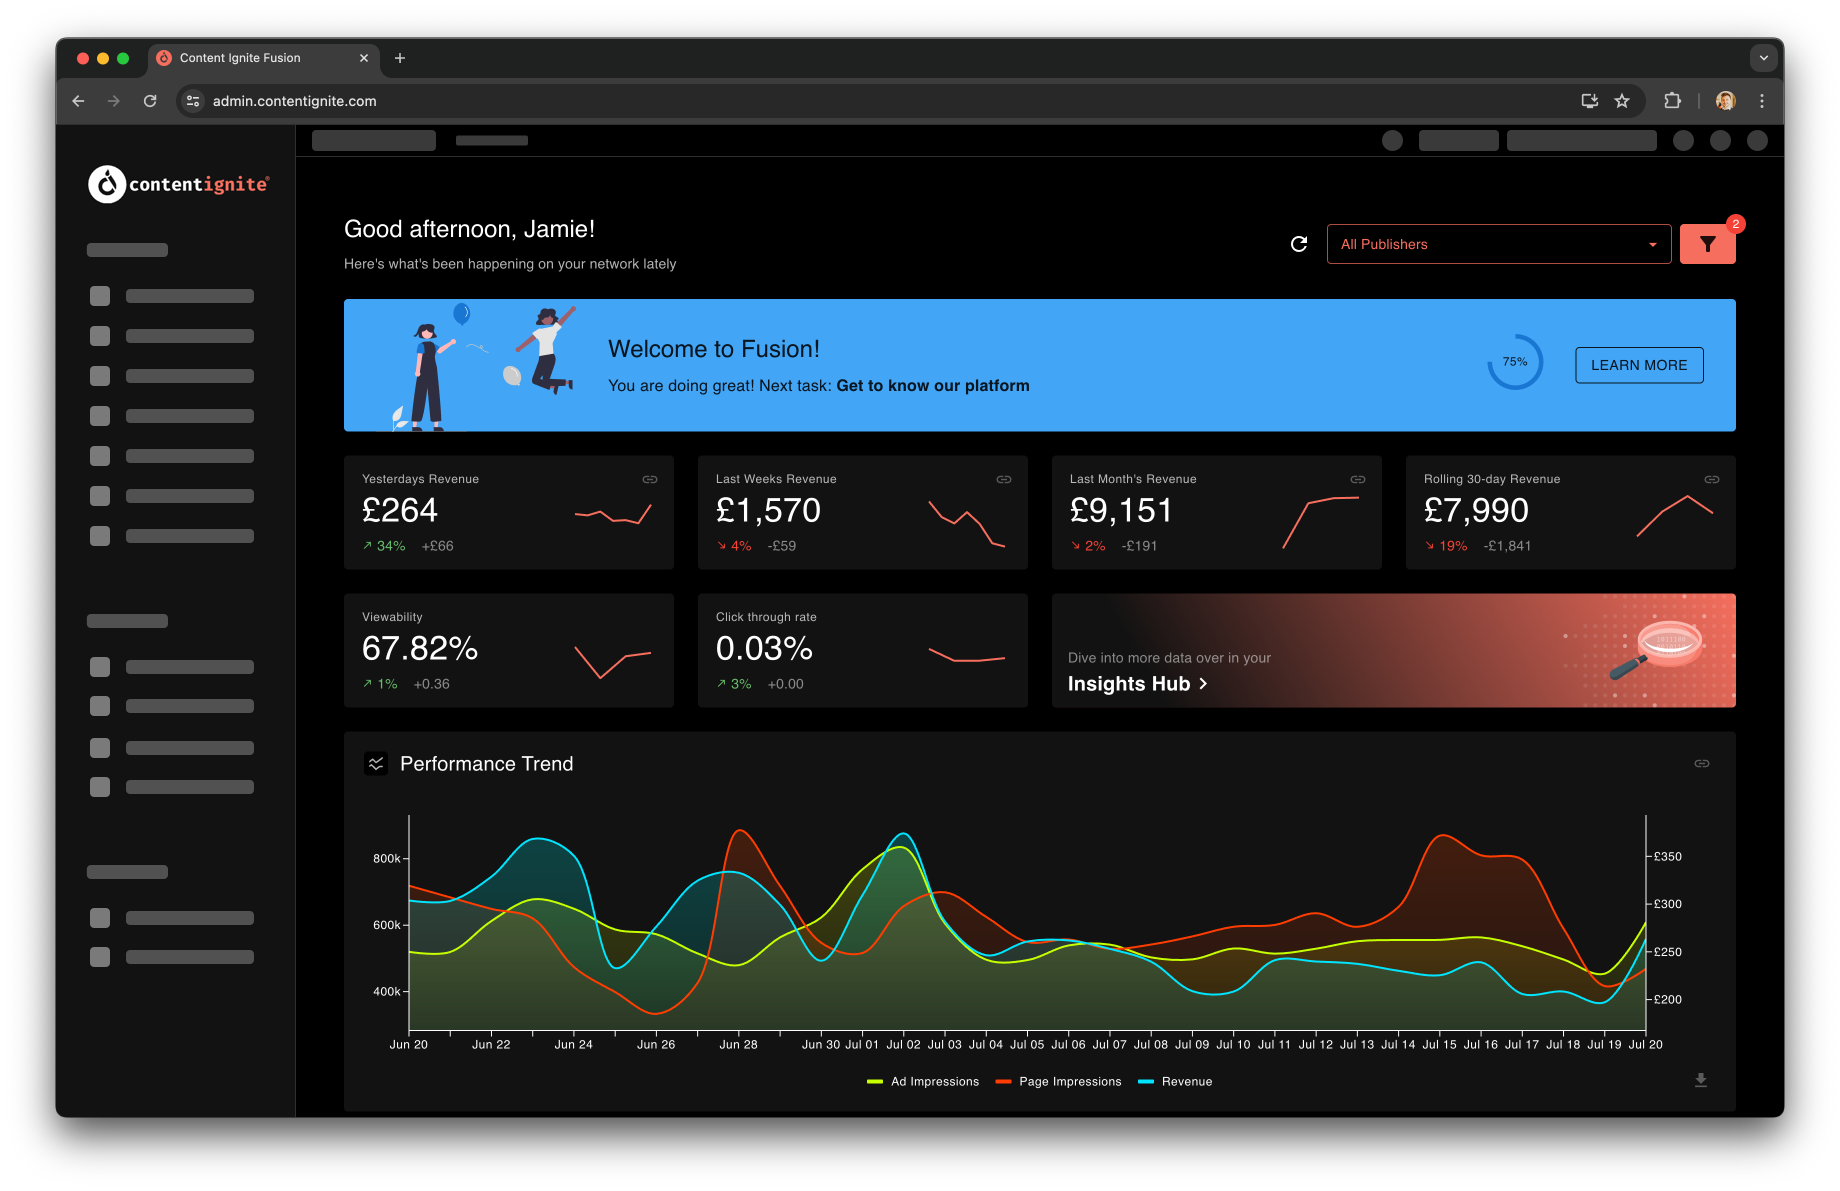Viewport: 1840px width, 1191px height.
Task: Click the install app icon in address bar
Action: (1589, 101)
